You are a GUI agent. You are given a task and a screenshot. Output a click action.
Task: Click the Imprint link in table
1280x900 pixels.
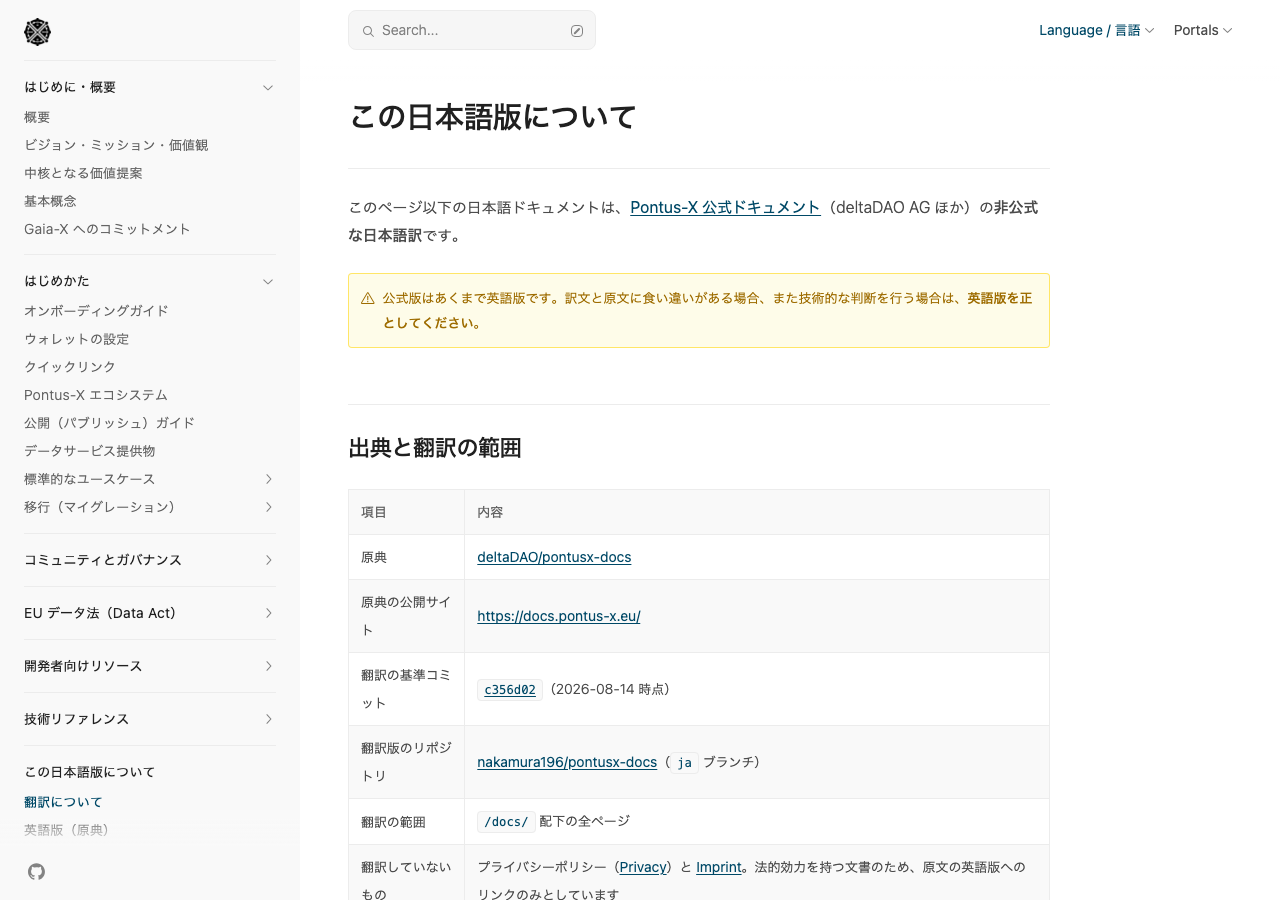click(719, 867)
